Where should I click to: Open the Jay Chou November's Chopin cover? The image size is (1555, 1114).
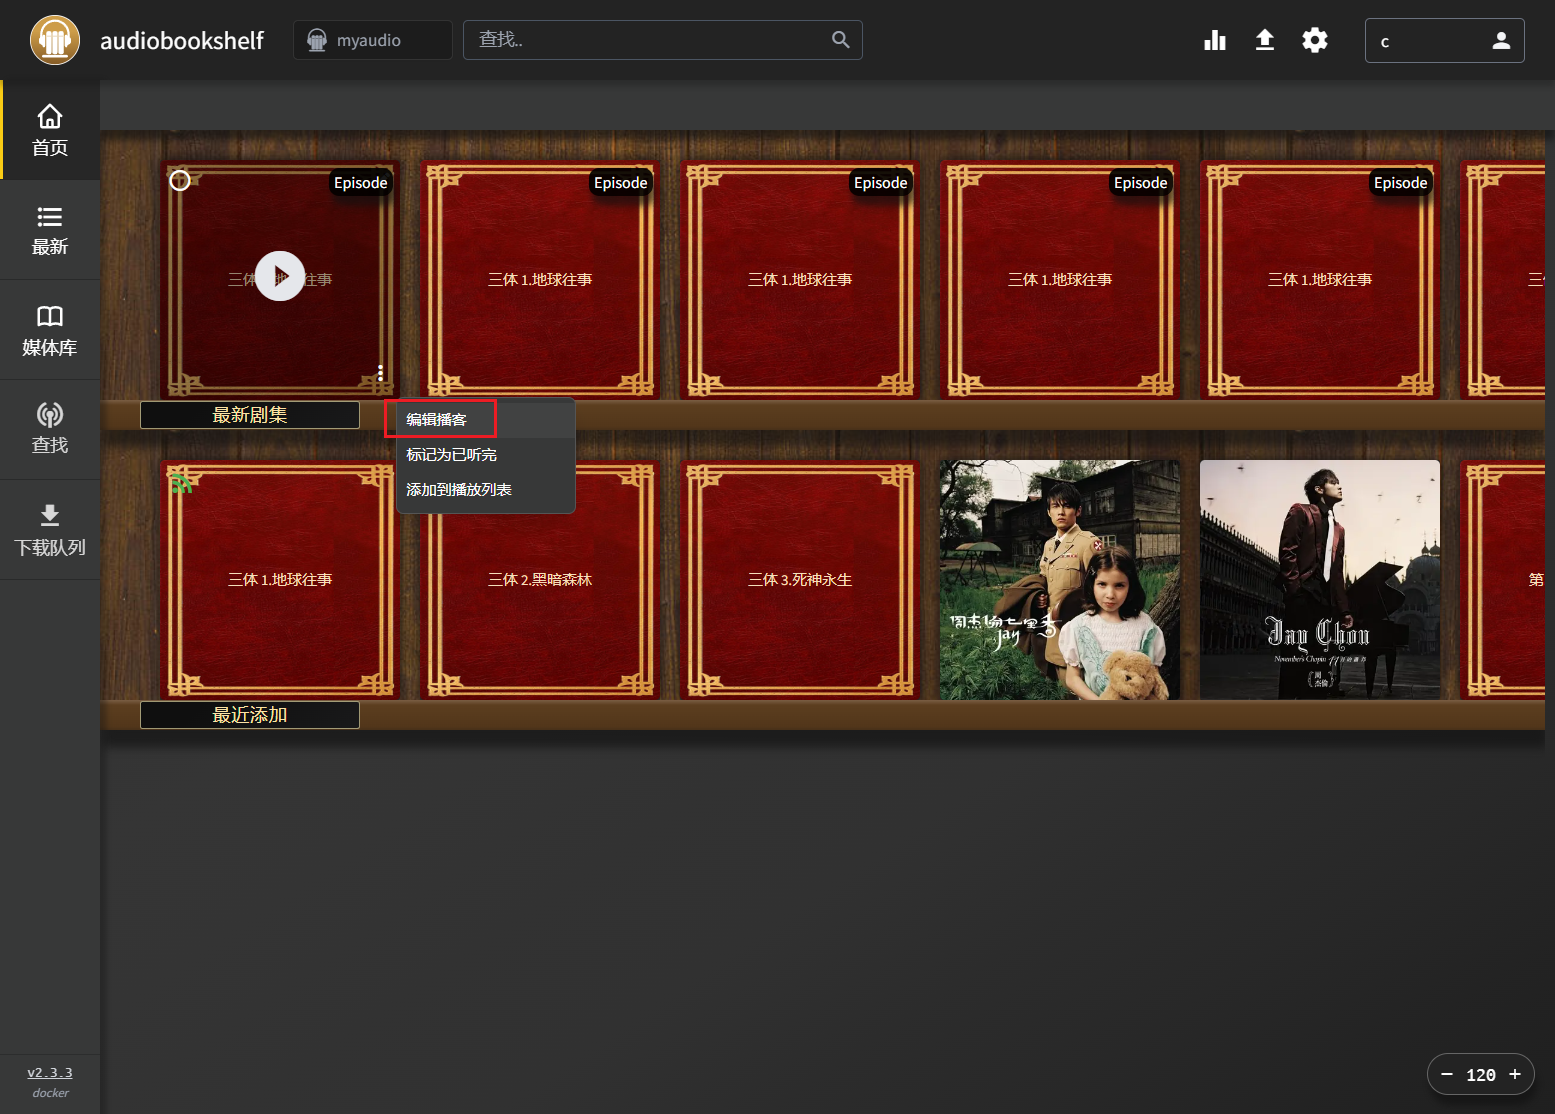point(1320,580)
